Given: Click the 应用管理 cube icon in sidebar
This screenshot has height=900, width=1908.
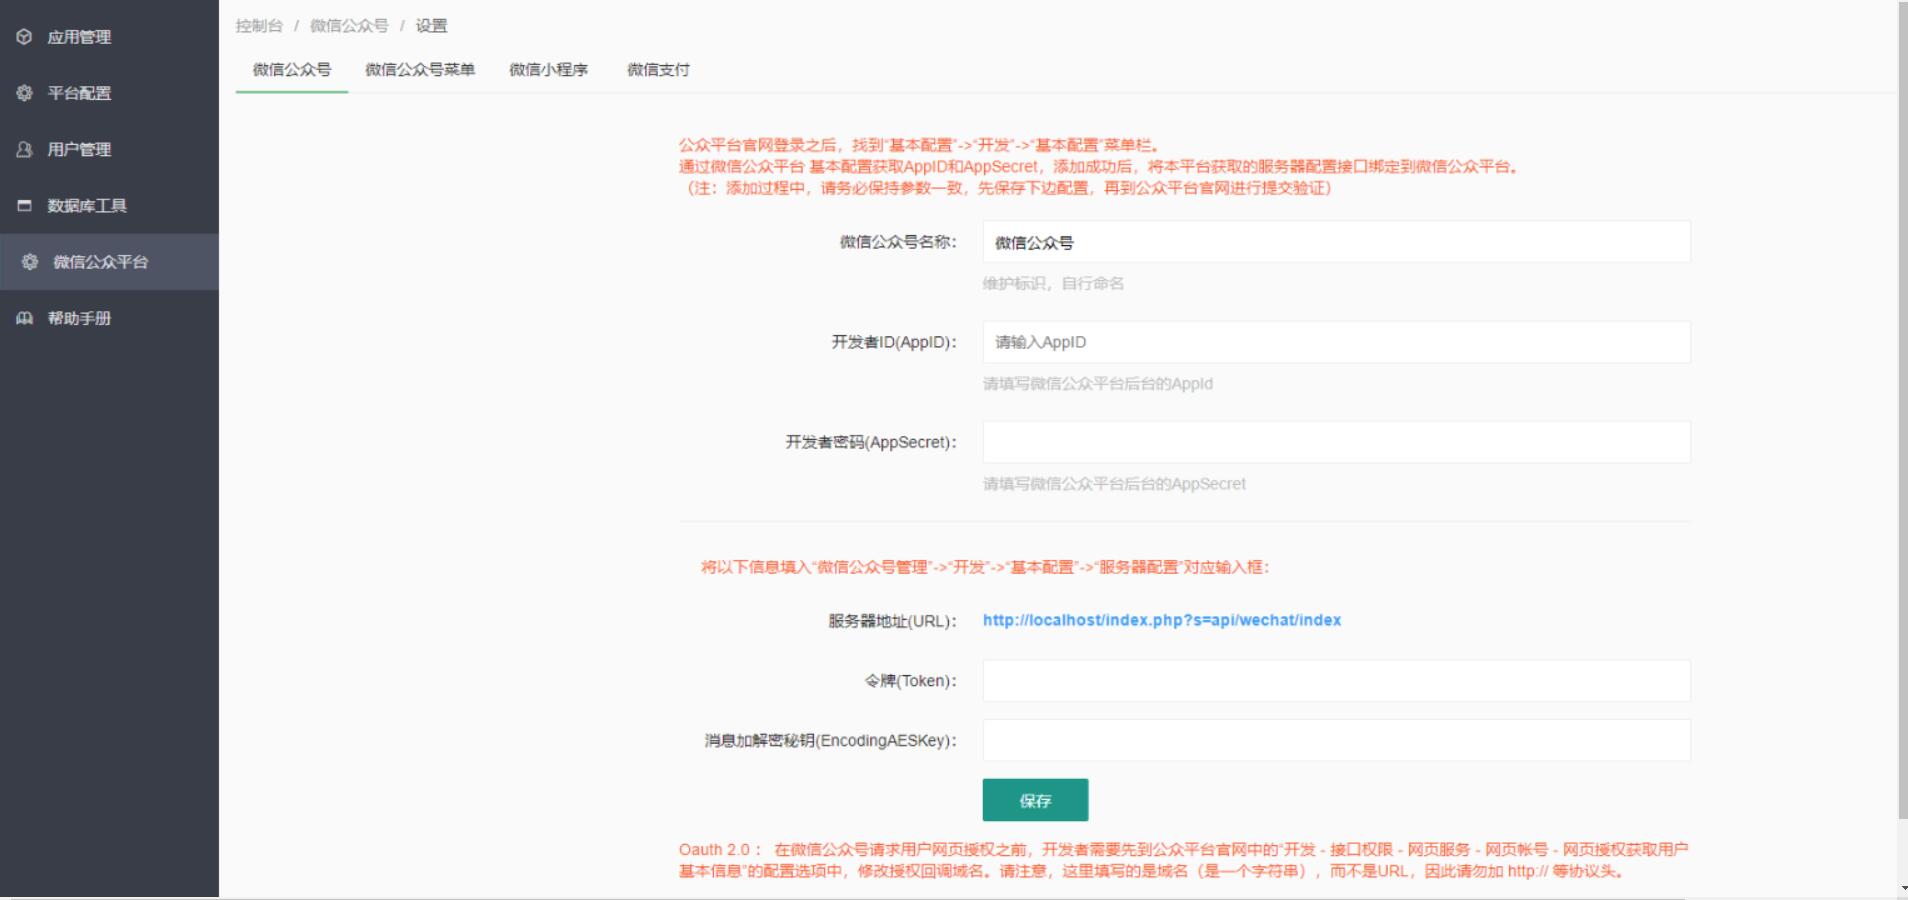Looking at the screenshot, I should click(x=24, y=37).
